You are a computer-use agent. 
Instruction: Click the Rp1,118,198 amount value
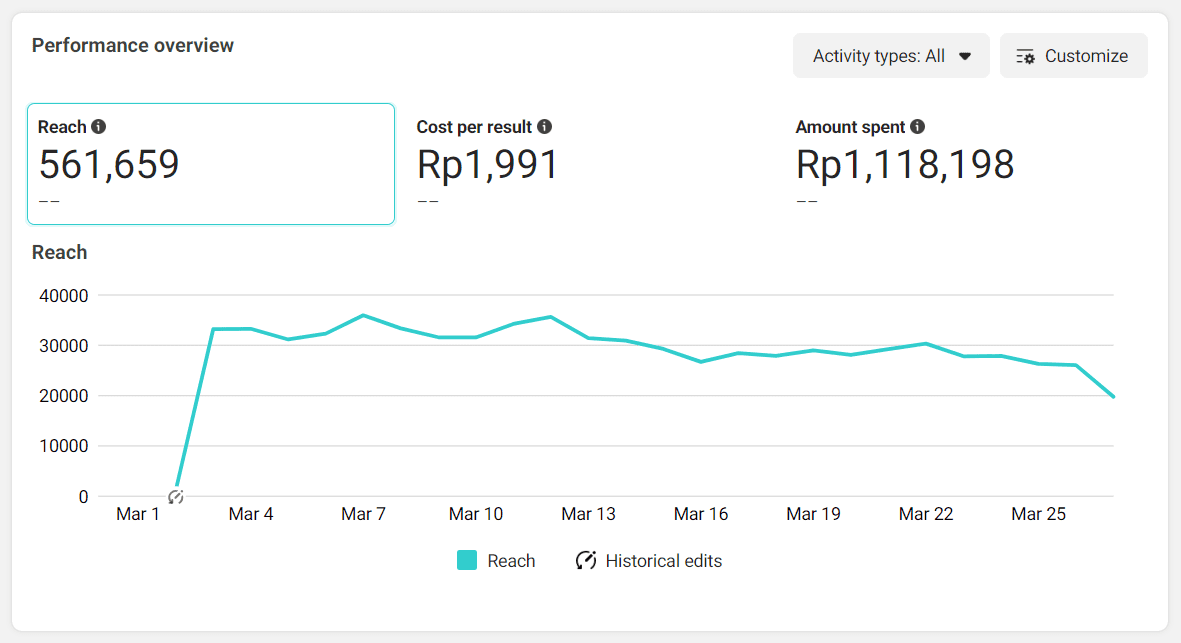click(904, 165)
